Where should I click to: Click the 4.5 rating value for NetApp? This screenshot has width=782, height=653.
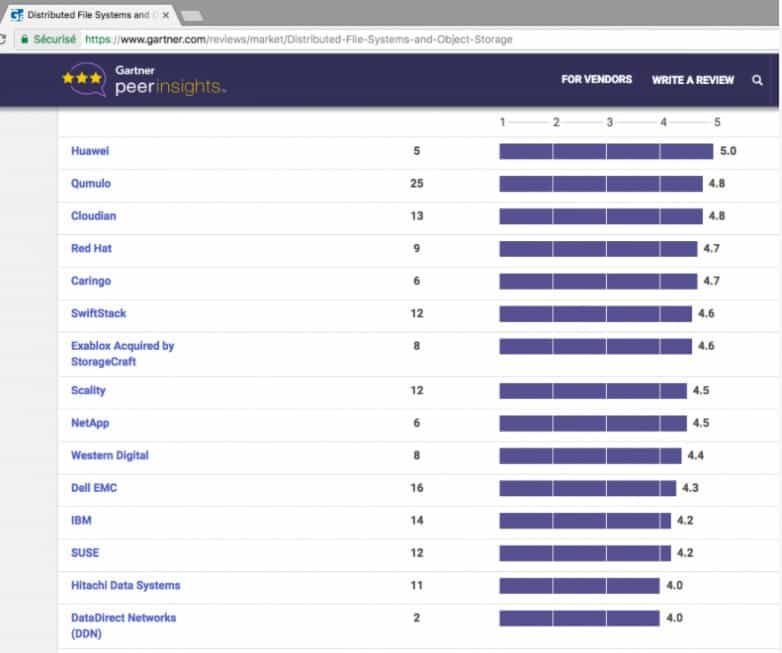tap(701, 423)
